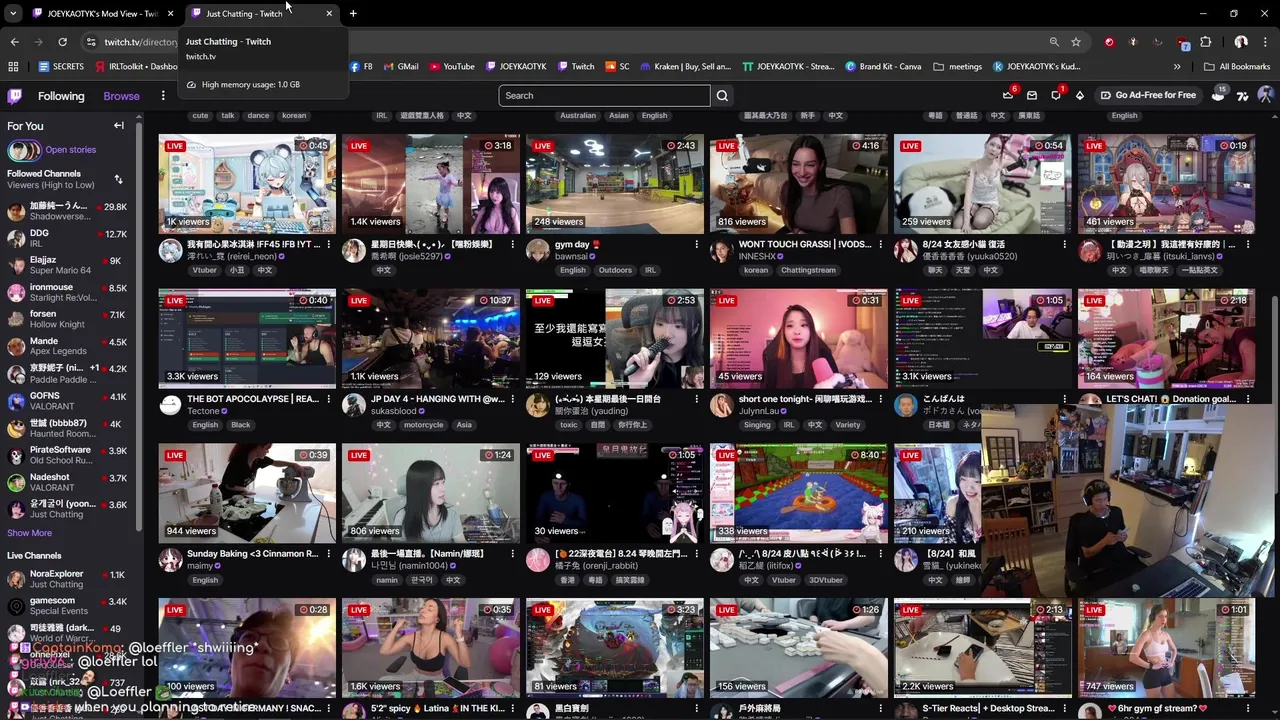Open the more options three-dot menu near Browse

[x=163, y=96]
